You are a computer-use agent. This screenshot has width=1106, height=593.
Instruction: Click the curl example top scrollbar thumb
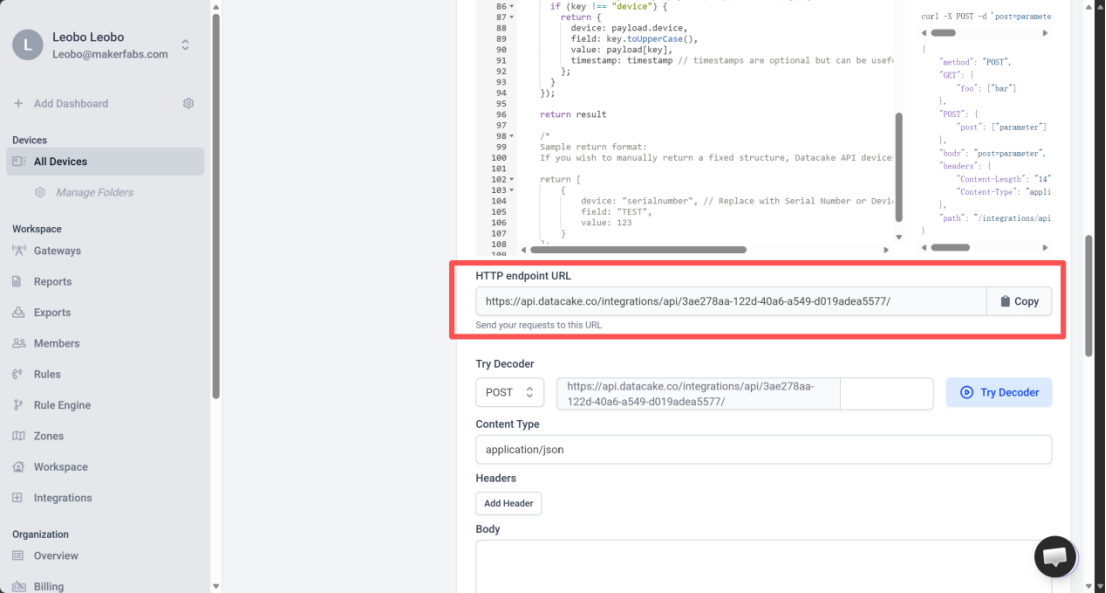point(943,33)
